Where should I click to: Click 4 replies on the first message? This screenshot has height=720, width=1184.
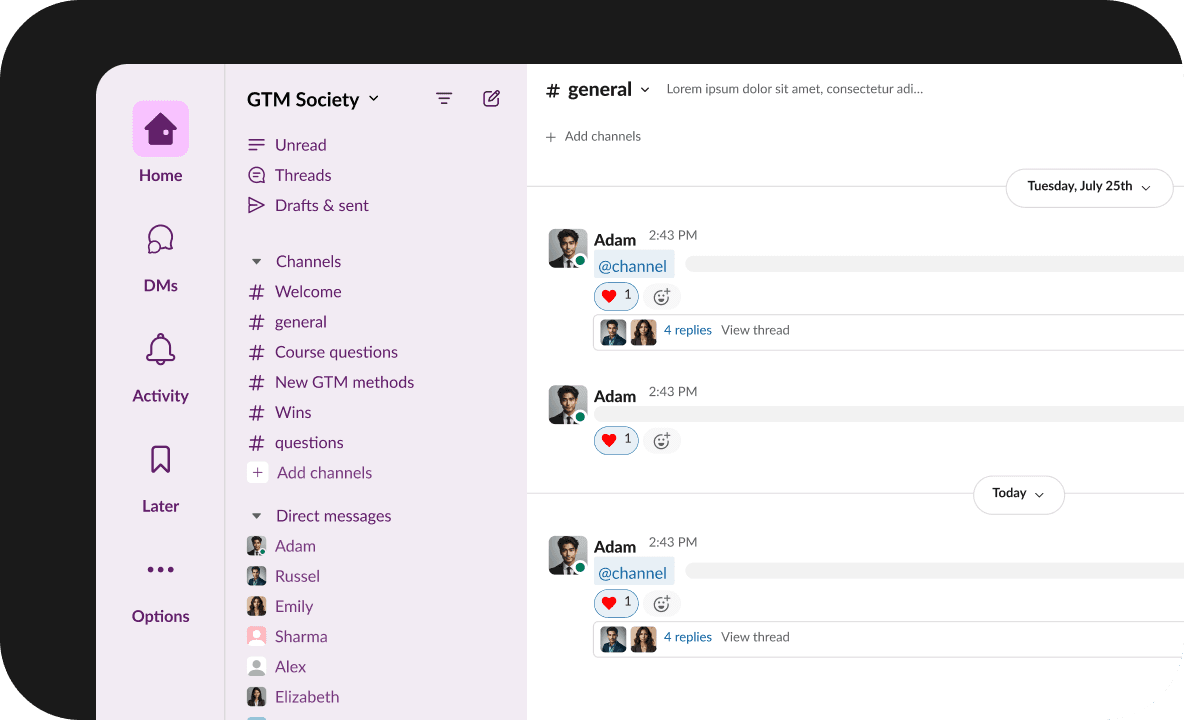pos(688,331)
